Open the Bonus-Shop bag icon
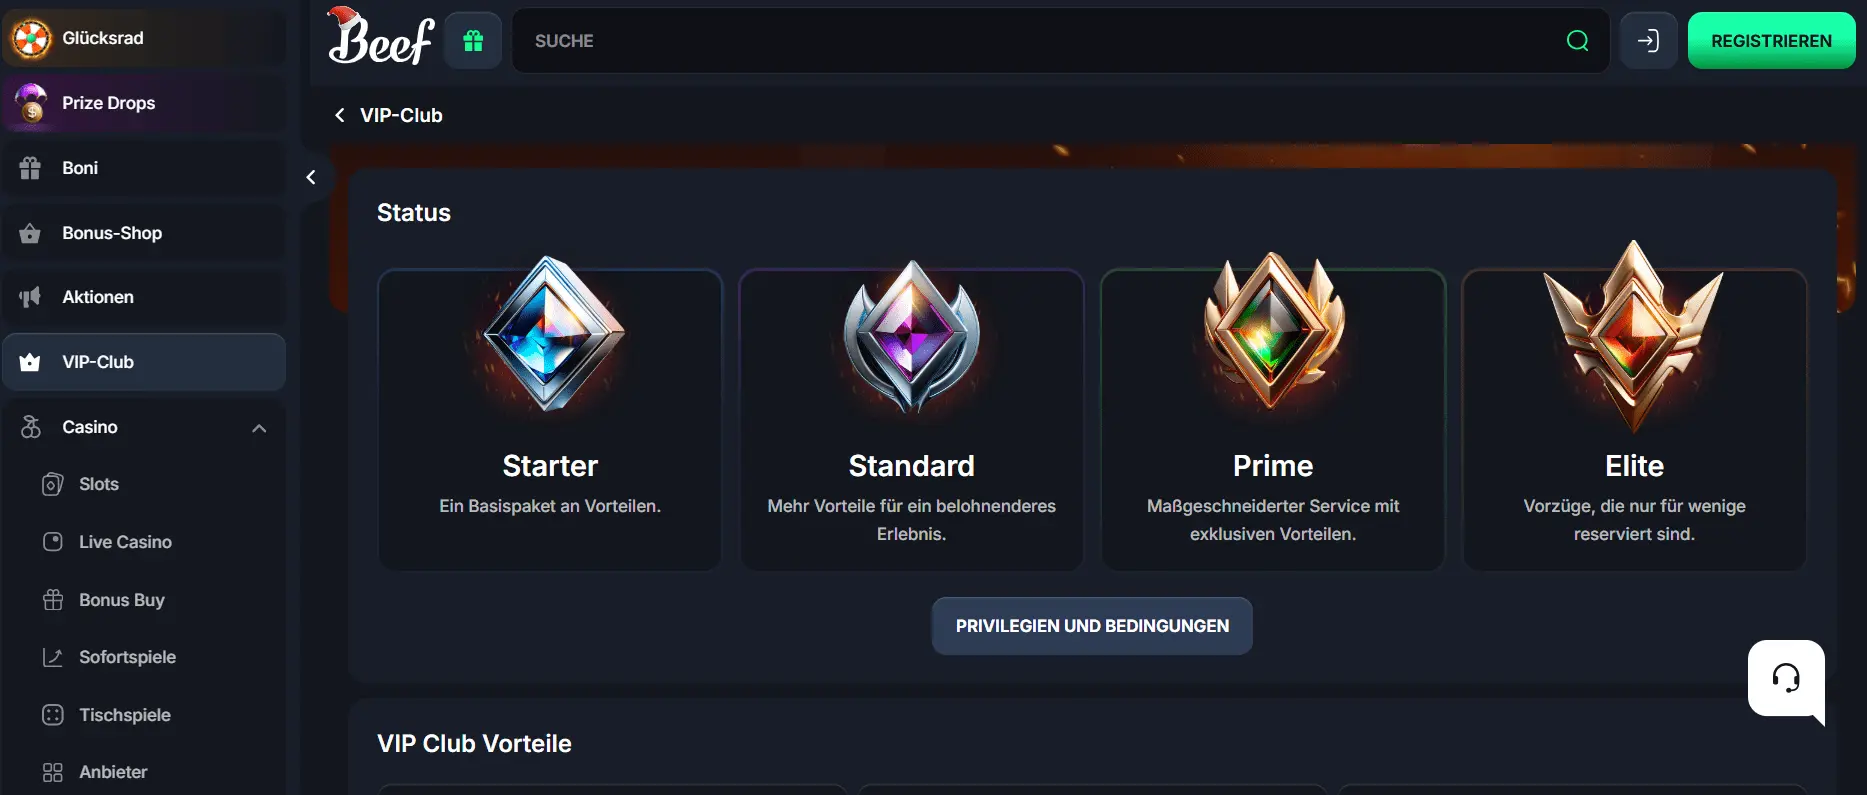 (31, 232)
